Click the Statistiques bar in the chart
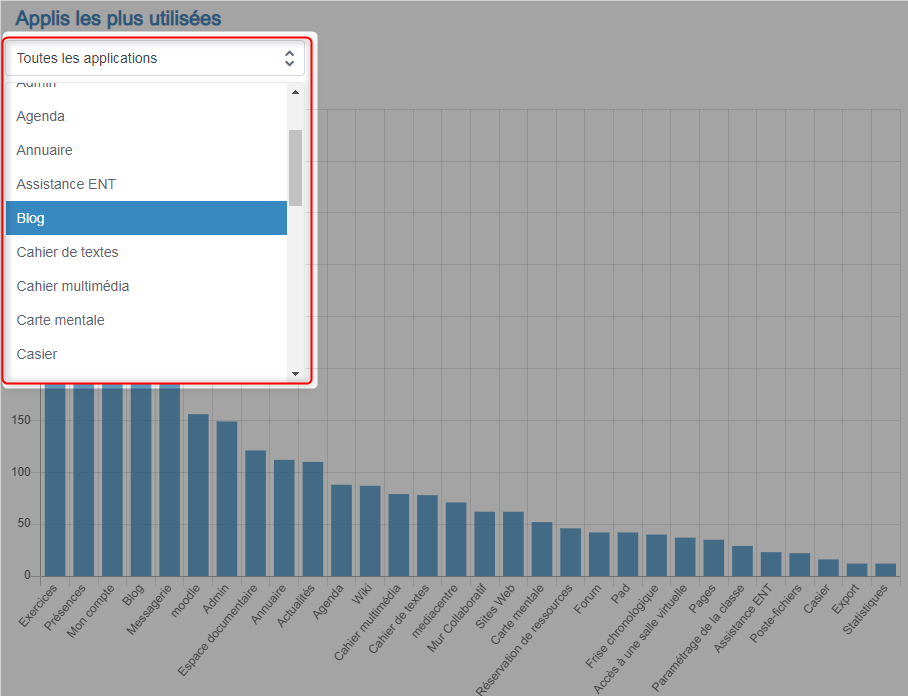This screenshot has height=696, width=908. [885, 570]
